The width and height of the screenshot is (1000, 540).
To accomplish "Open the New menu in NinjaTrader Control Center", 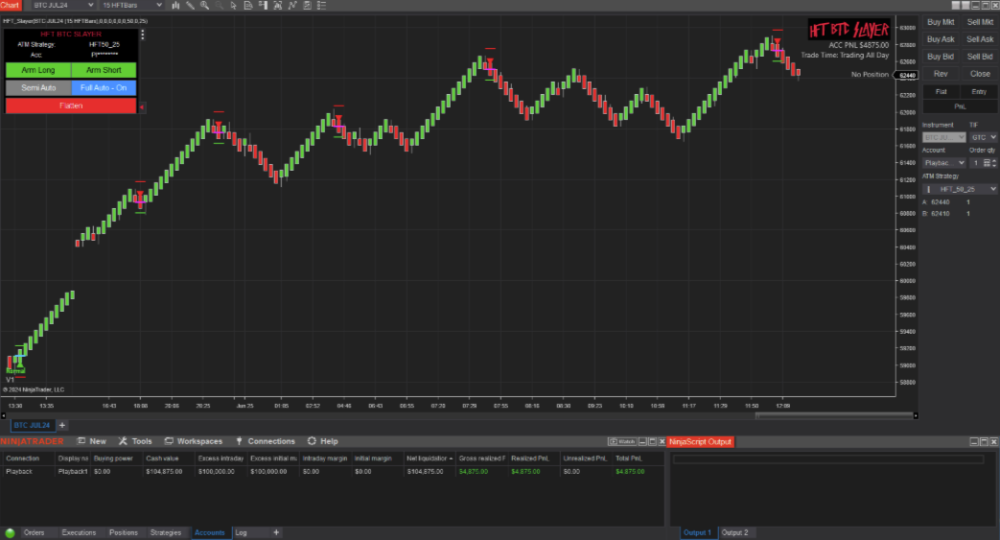I will pyautogui.click(x=92, y=441).
